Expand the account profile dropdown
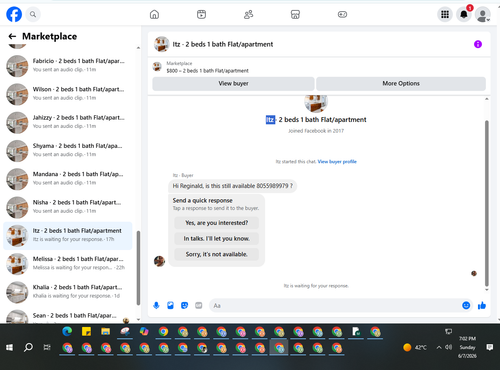Image resolution: width=500 pixels, height=370 pixels. coord(483,15)
